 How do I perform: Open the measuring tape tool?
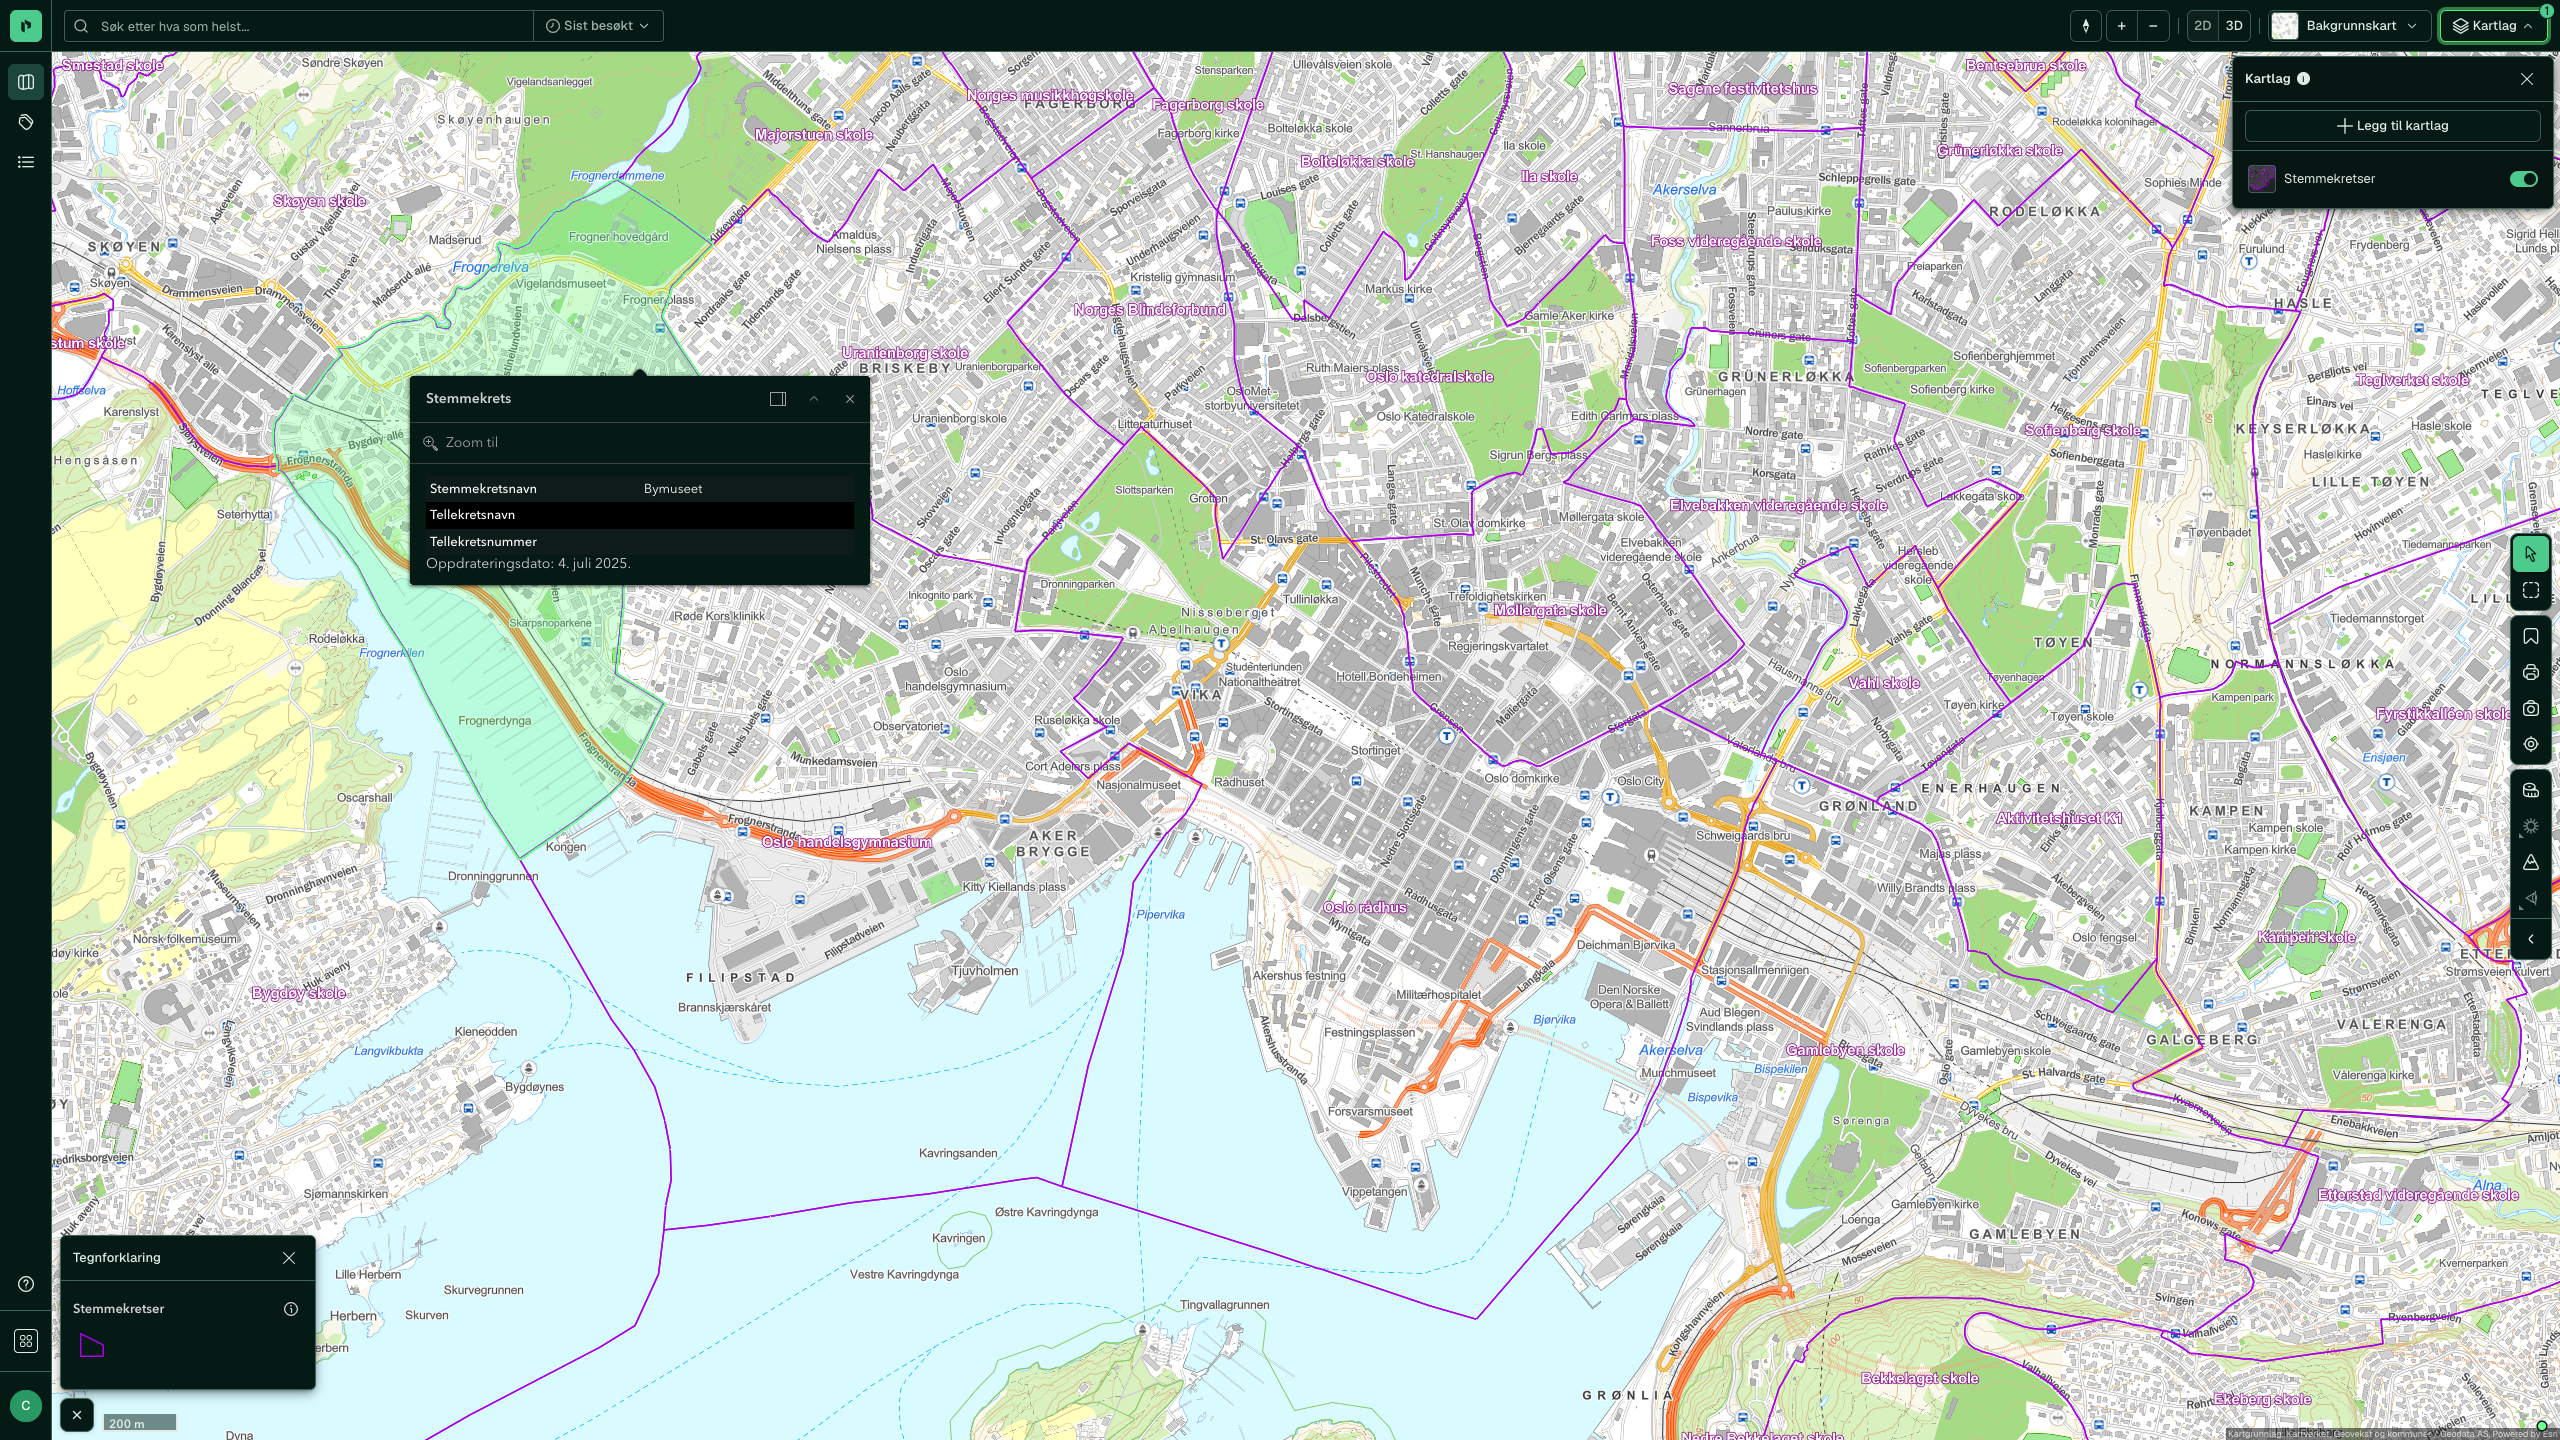pos(2530,790)
